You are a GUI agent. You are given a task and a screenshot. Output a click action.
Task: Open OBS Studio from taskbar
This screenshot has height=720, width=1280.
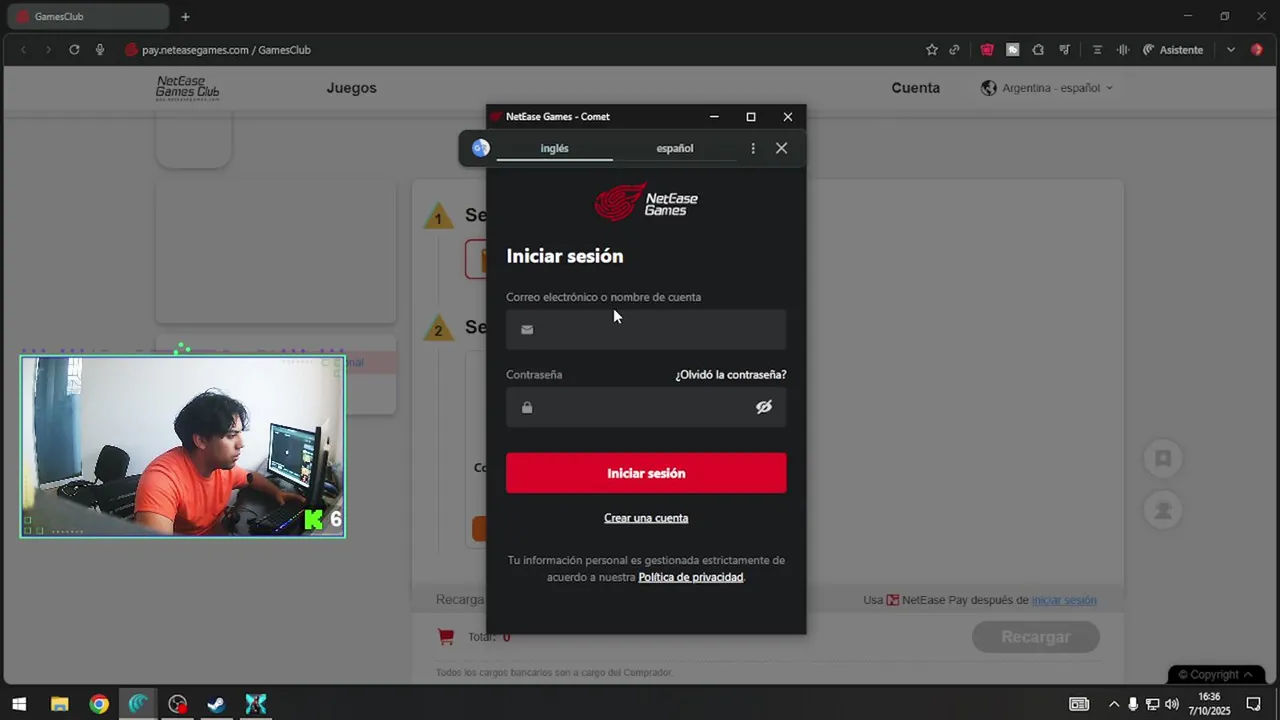coord(177,704)
